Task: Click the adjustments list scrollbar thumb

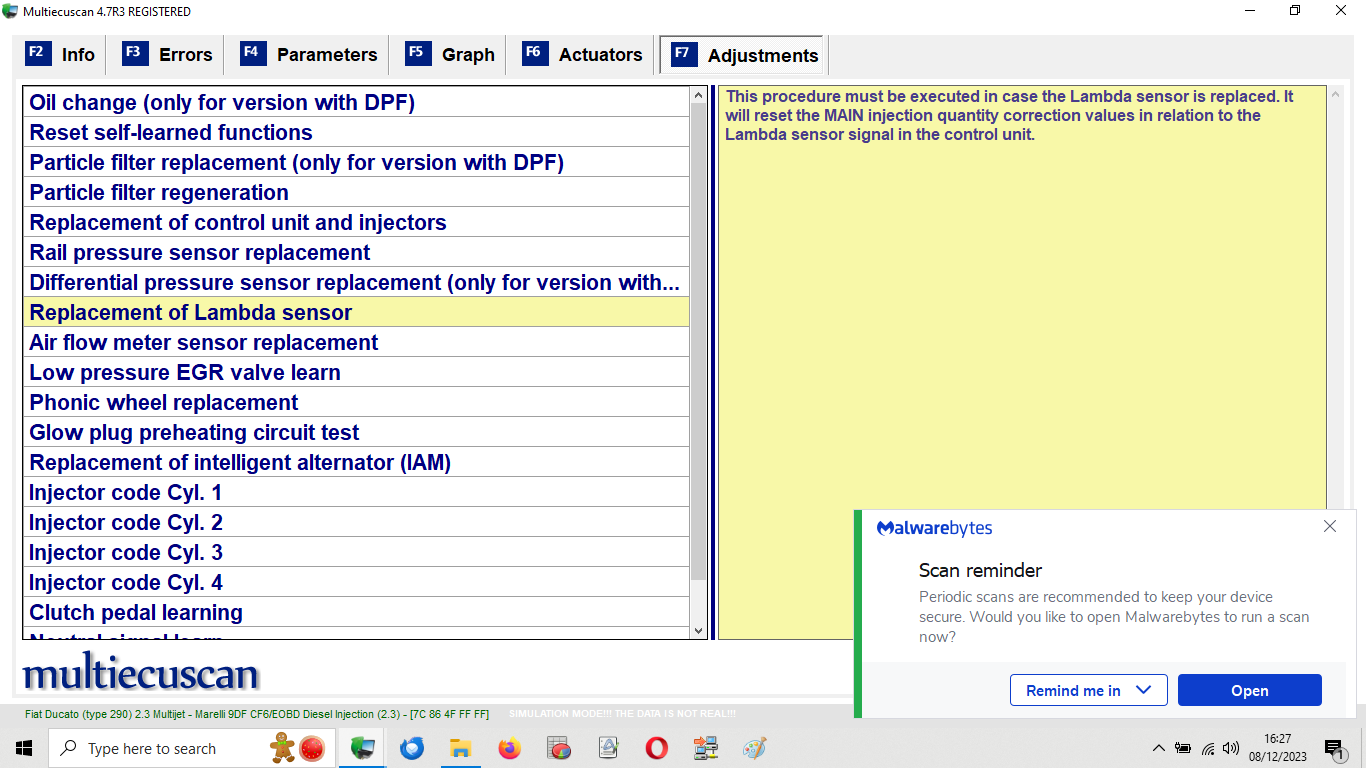Action: pyautogui.click(x=698, y=342)
